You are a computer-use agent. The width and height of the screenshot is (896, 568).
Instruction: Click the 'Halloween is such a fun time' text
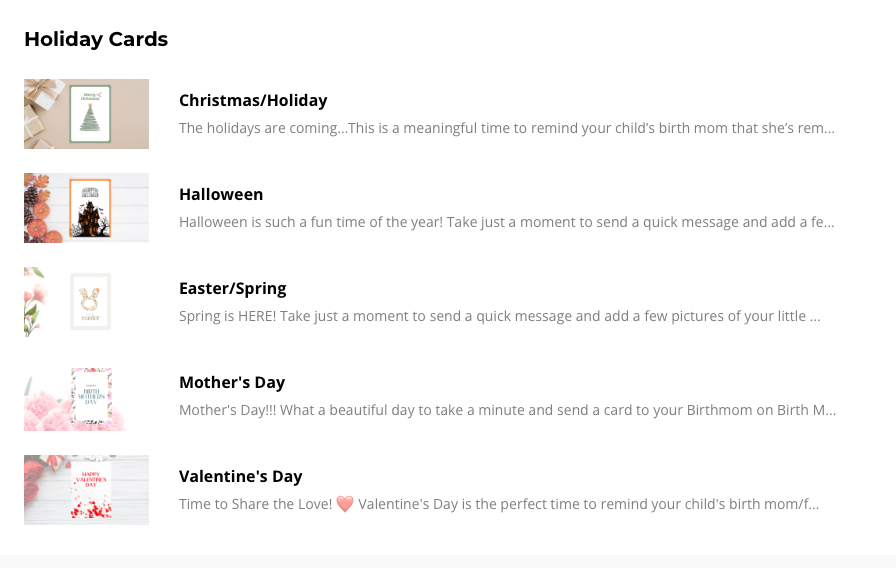[x=506, y=222]
